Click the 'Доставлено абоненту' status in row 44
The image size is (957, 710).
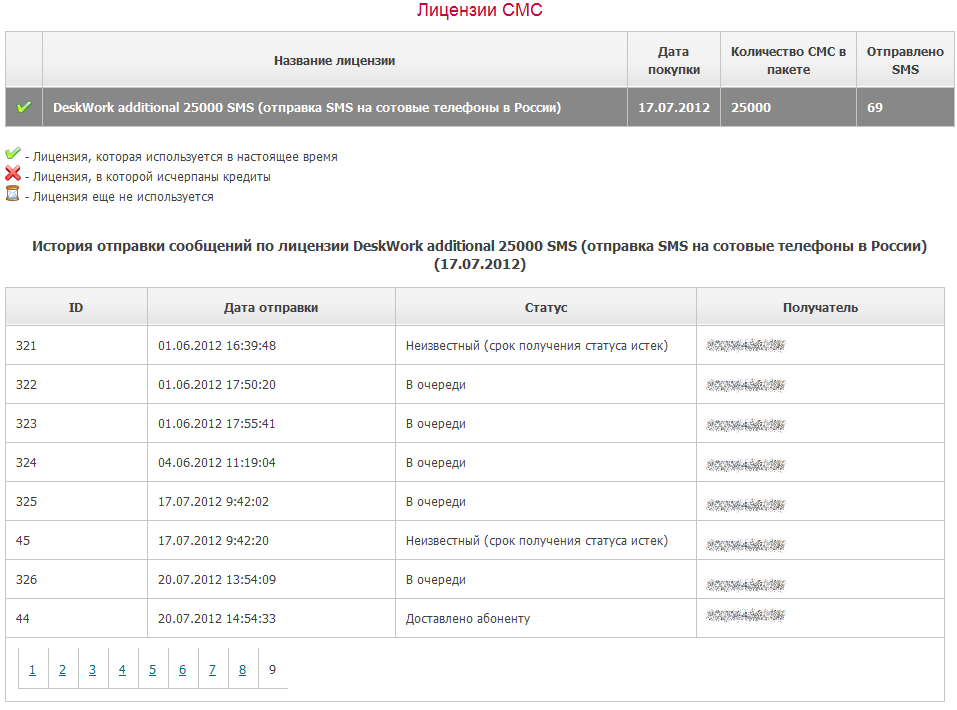point(467,619)
